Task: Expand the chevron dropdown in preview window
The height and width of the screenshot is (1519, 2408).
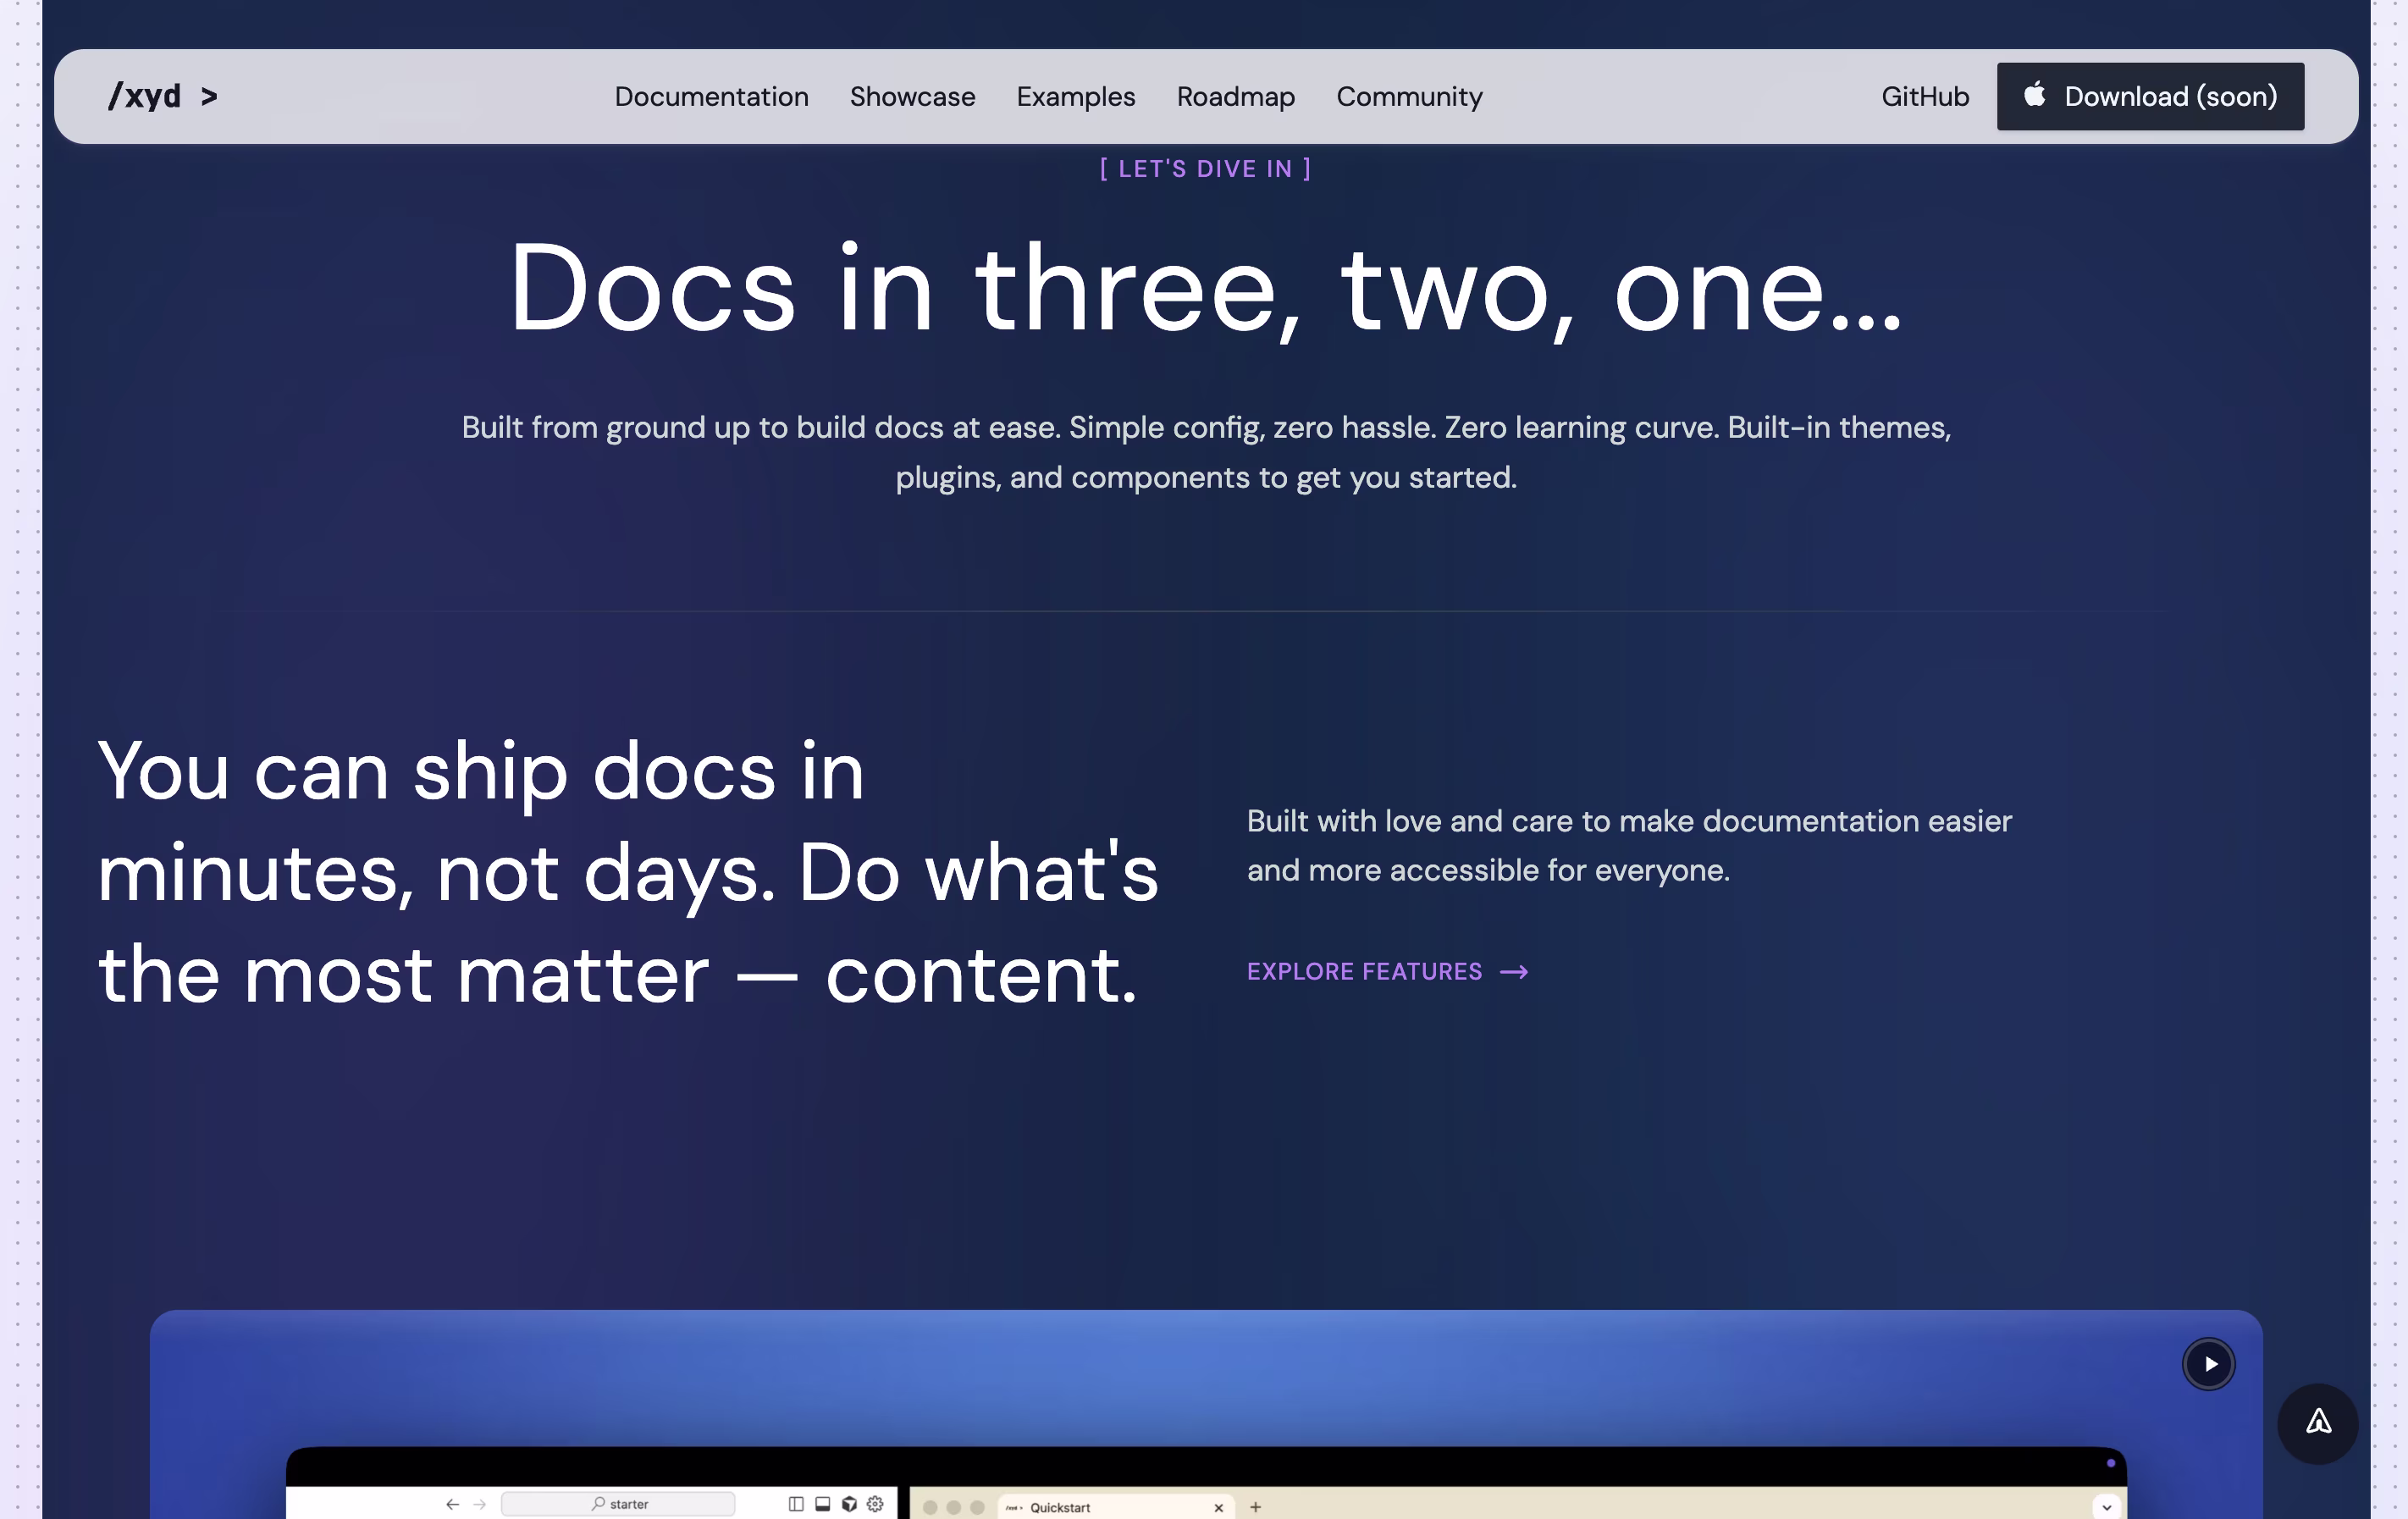Action: [x=2106, y=1507]
